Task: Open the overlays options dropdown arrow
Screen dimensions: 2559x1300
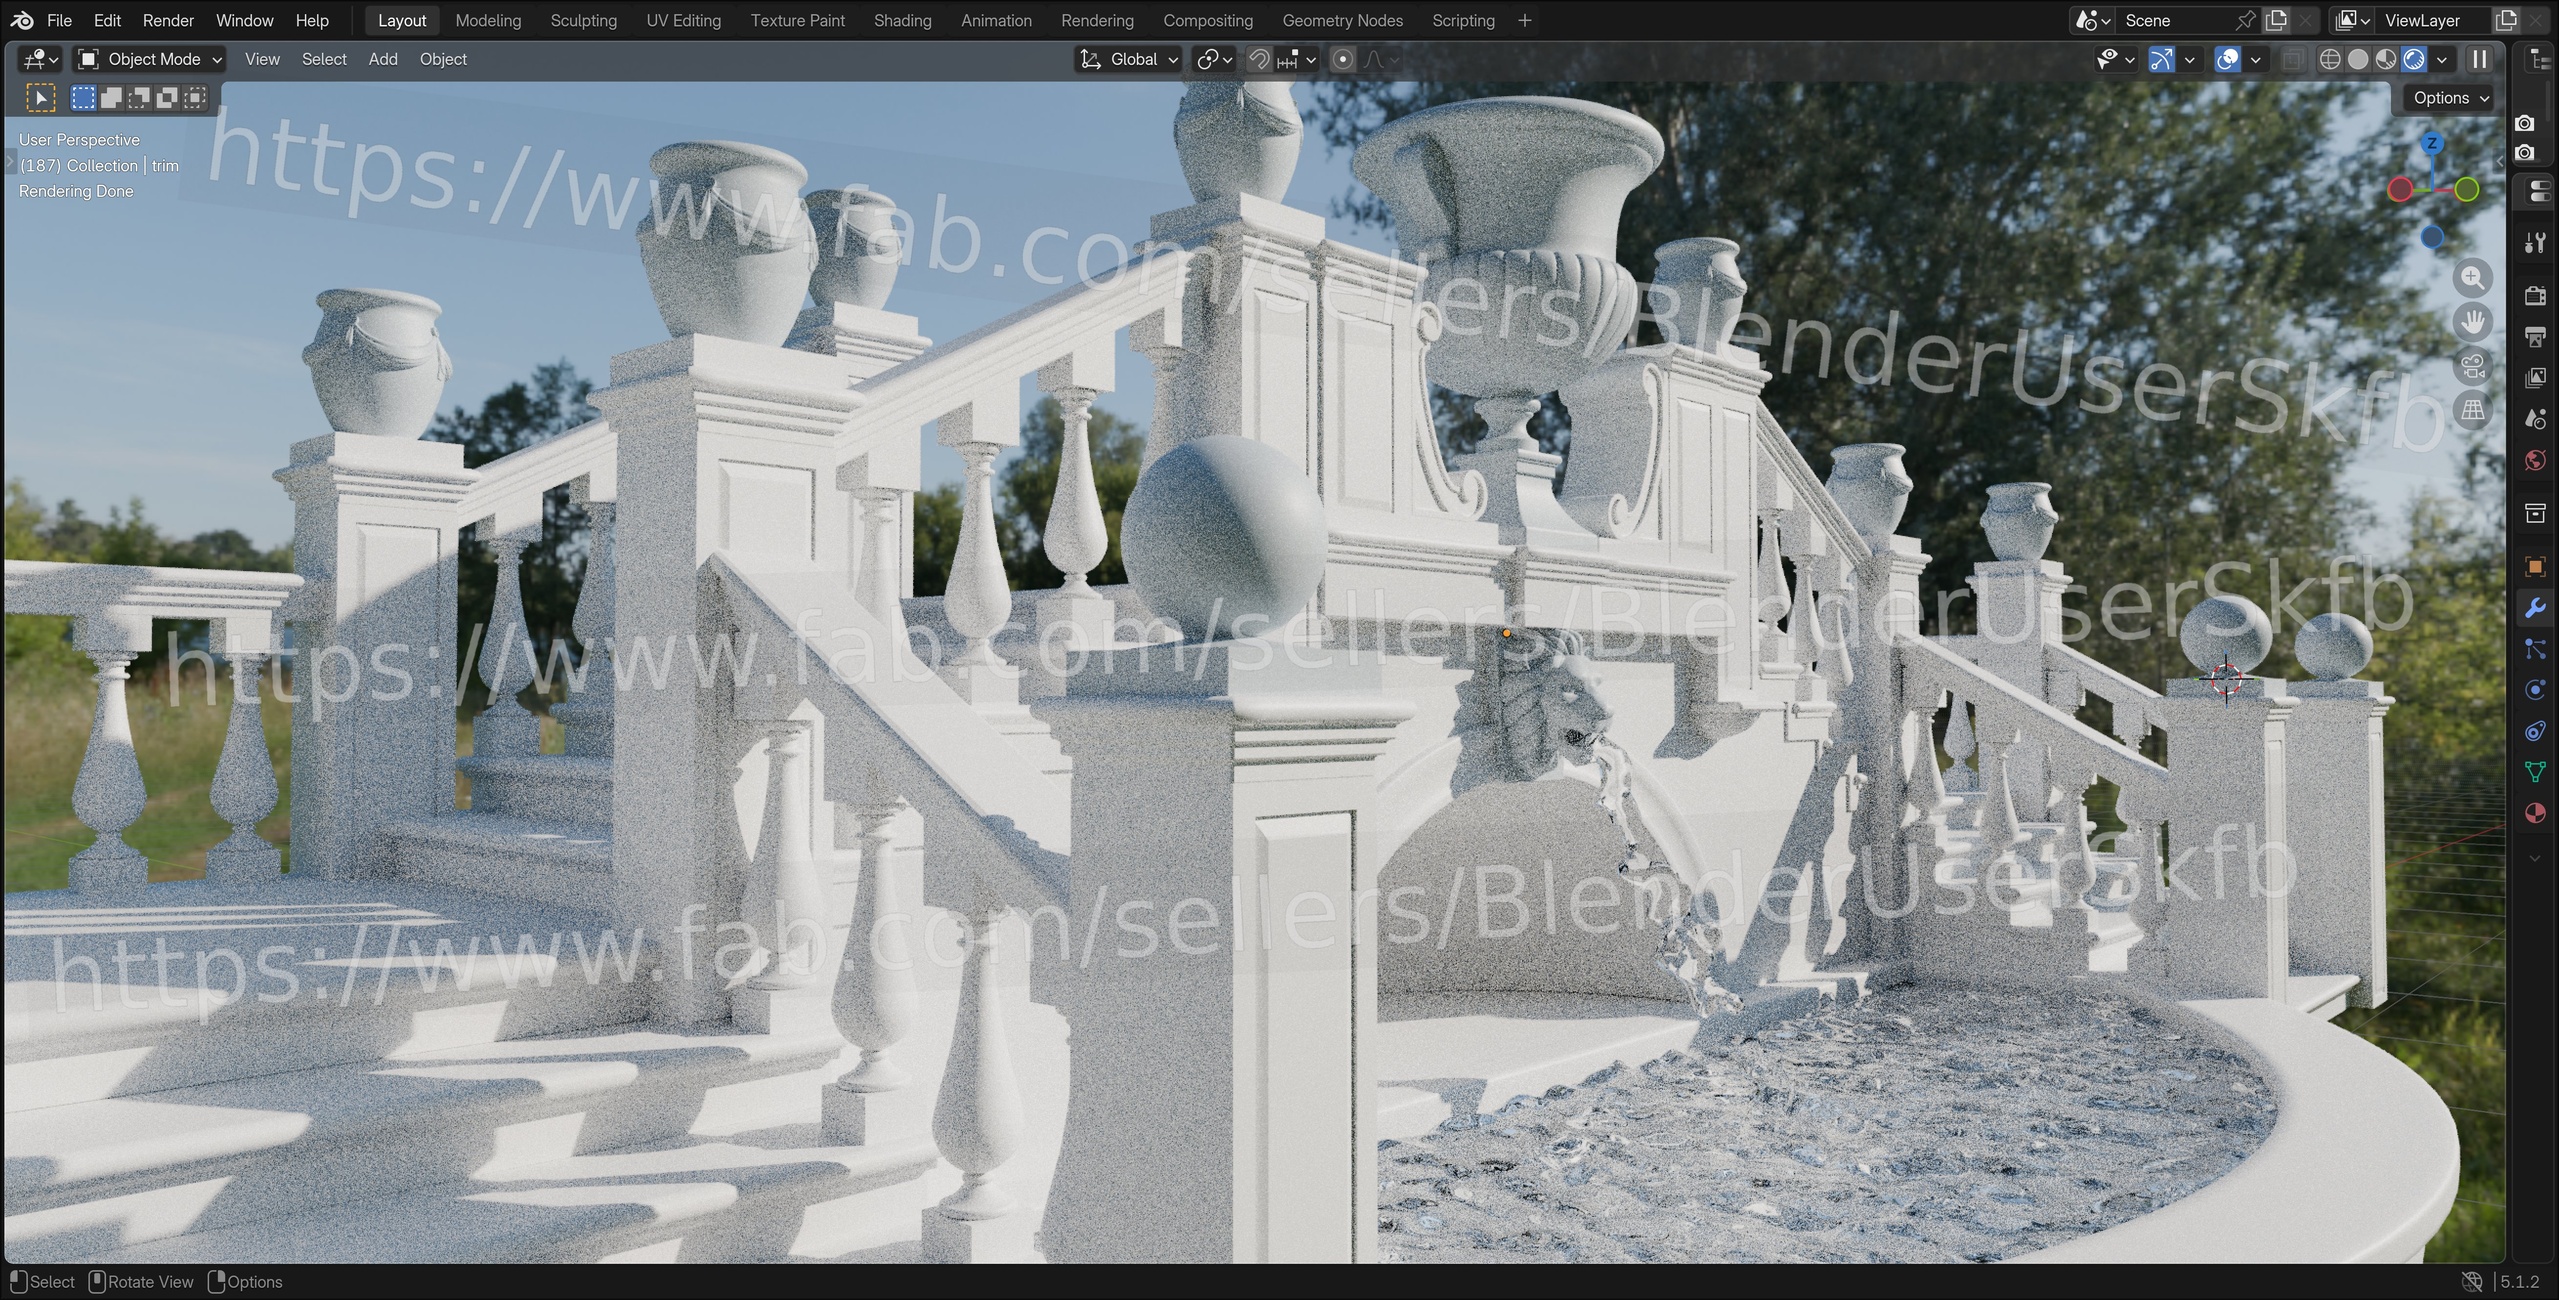Action: [x=2255, y=60]
